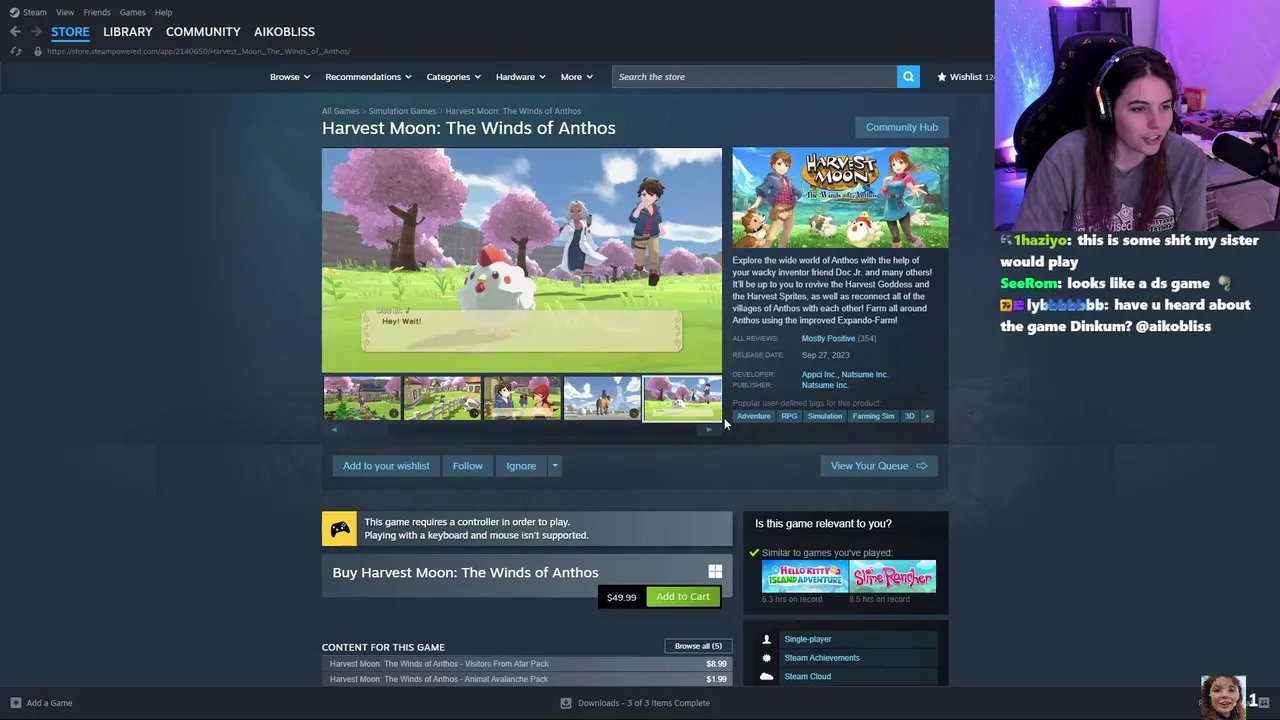
Task: Open the Mostly Positive reviews link
Action: [828, 339]
